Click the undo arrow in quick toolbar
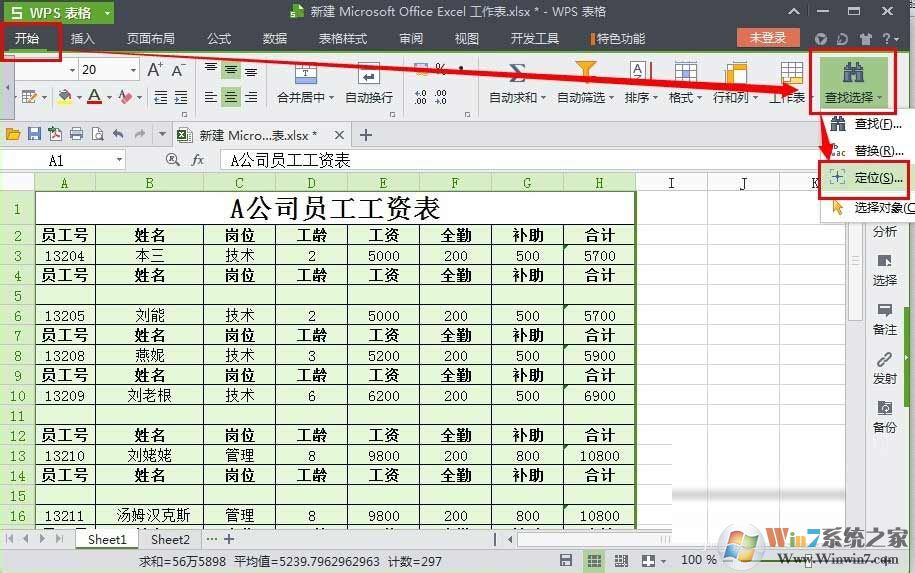This screenshot has width=915, height=573. [x=118, y=134]
